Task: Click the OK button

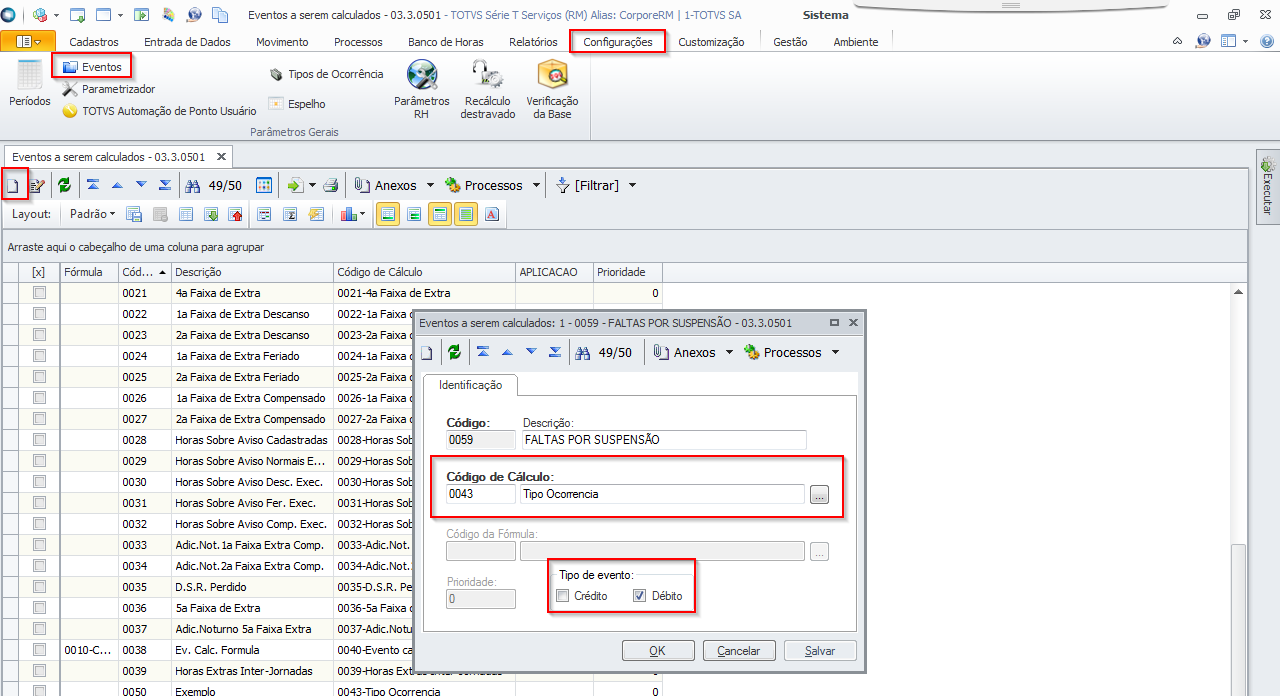Action: click(657, 651)
